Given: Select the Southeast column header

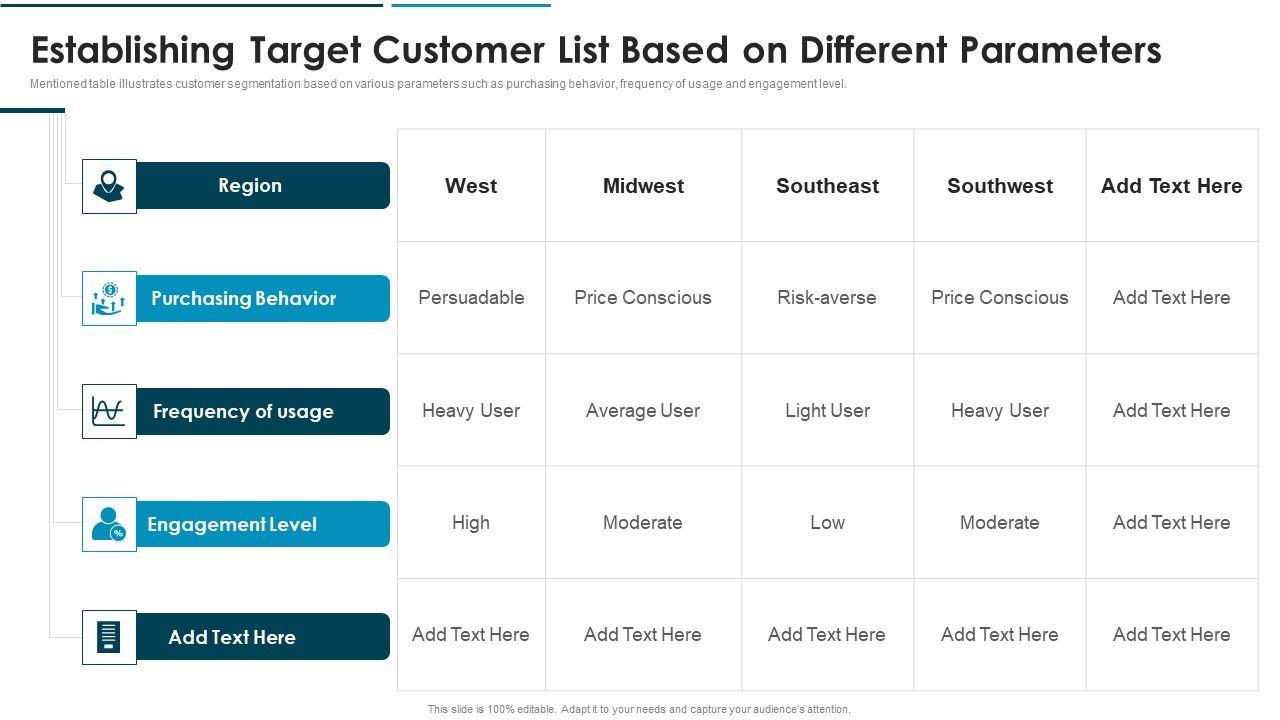Looking at the screenshot, I should [x=827, y=186].
